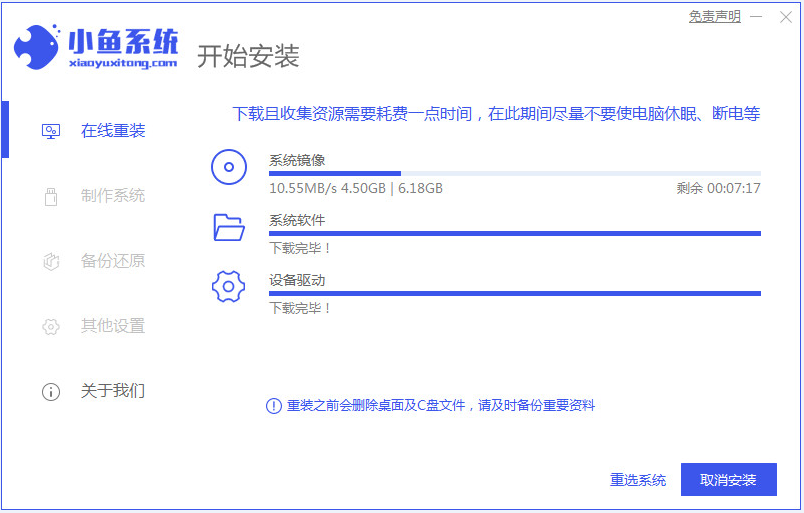Open the 其他设置 menu item

point(112,326)
